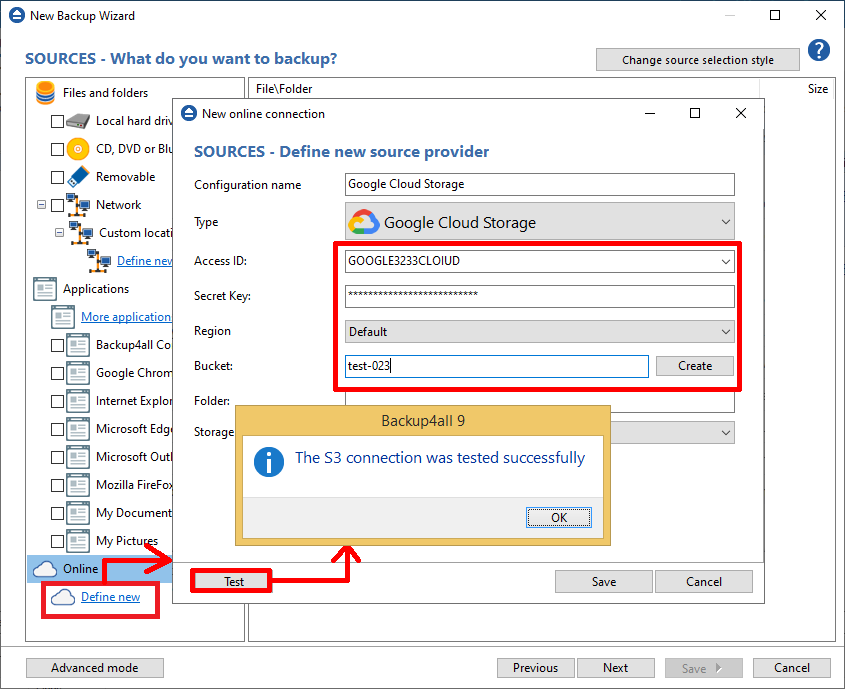845x689 pixels.
Task: Click the New Backup Wizard title bar icon
Action: [17, 15]
